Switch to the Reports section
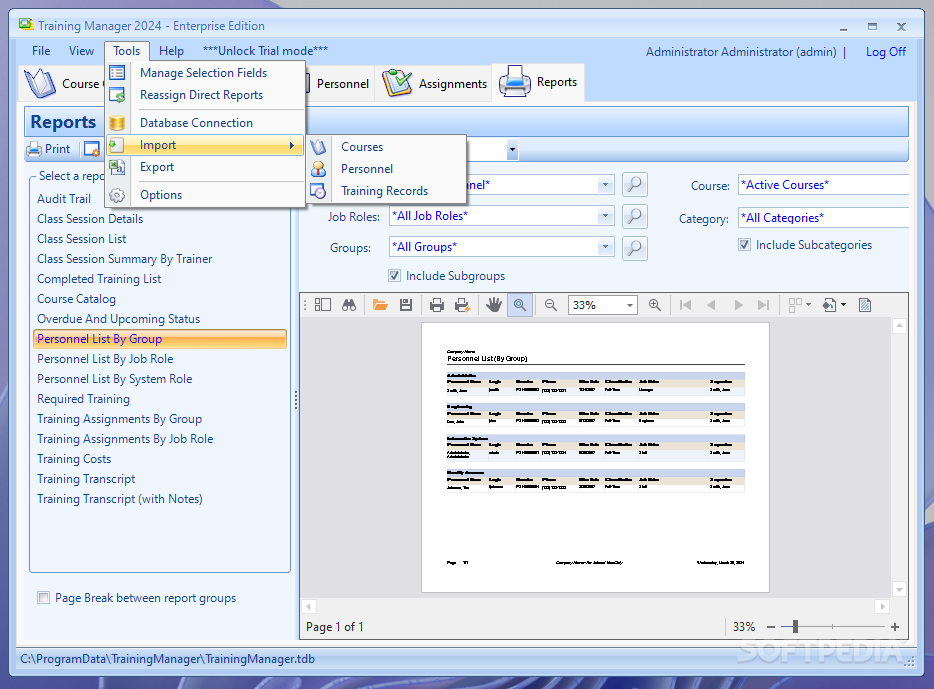The height and width of the screenshot is (689, 934). [x=538, y=82]
